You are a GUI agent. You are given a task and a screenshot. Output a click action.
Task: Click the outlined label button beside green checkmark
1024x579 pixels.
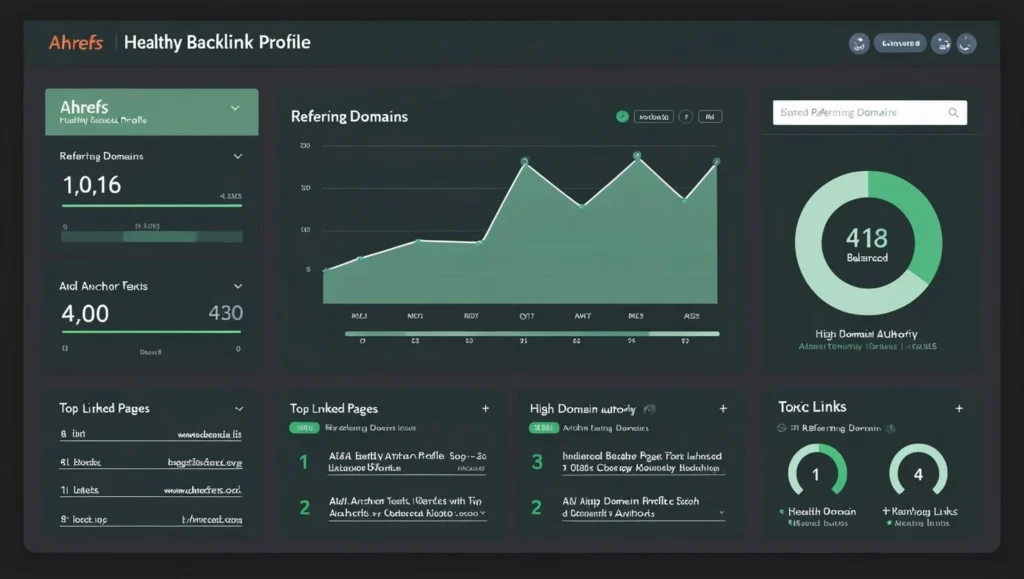(x=654, y=117)
